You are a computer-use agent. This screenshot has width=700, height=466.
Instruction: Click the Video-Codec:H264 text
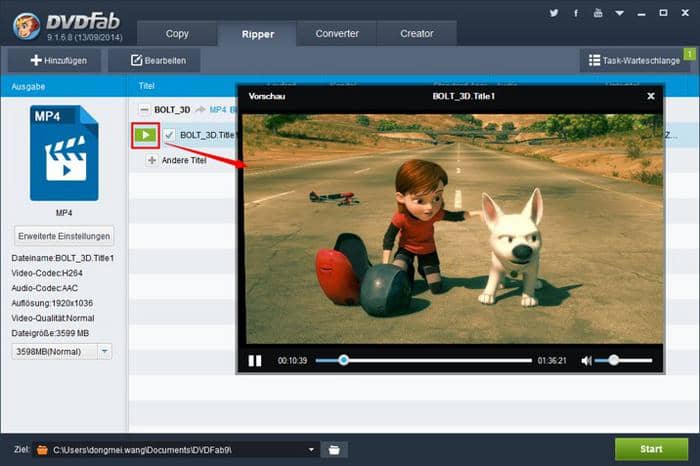(47, 273)
